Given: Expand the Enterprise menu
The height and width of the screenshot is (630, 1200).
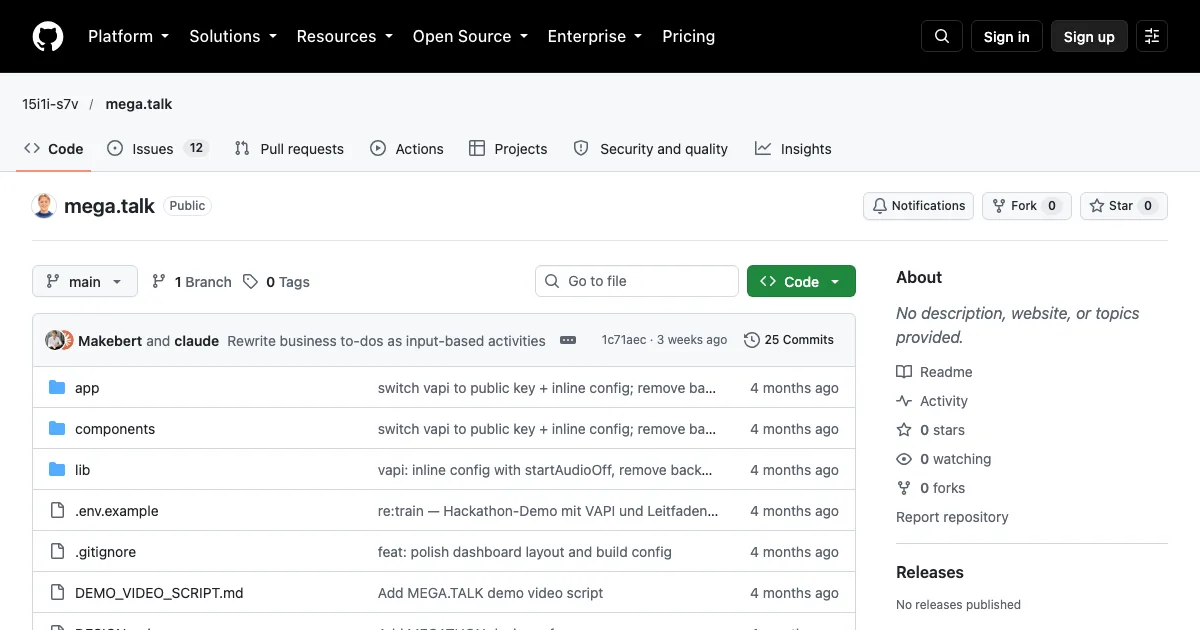Looking at the screenshot, I should click(595, 36).
